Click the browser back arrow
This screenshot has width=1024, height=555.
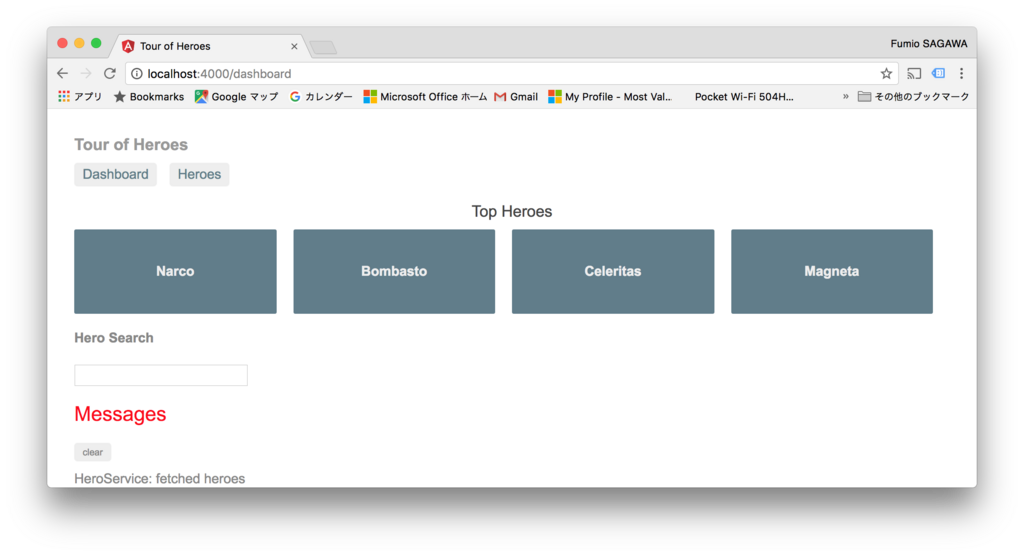pos(63,73)
